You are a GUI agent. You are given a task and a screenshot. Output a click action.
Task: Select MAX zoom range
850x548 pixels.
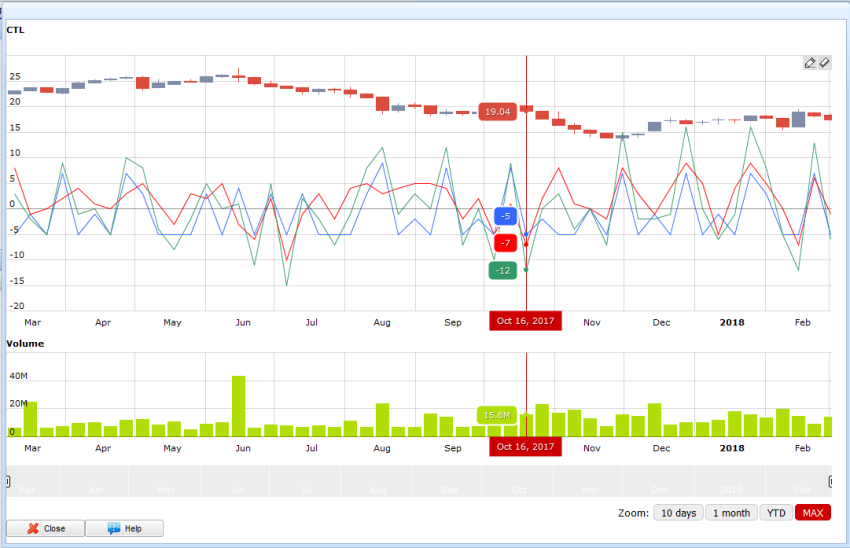pyautogui.click(x=813, y=513)
